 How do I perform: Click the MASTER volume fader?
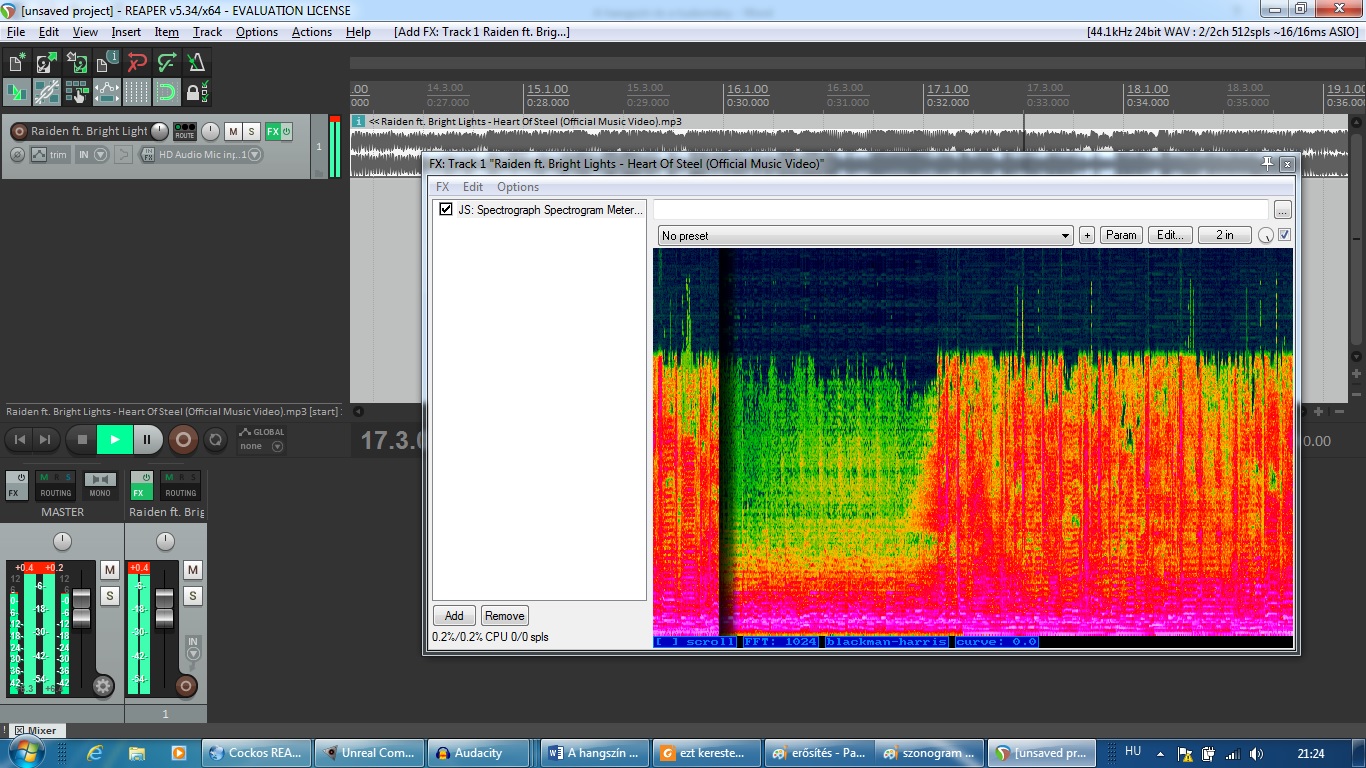click(82, 607)
